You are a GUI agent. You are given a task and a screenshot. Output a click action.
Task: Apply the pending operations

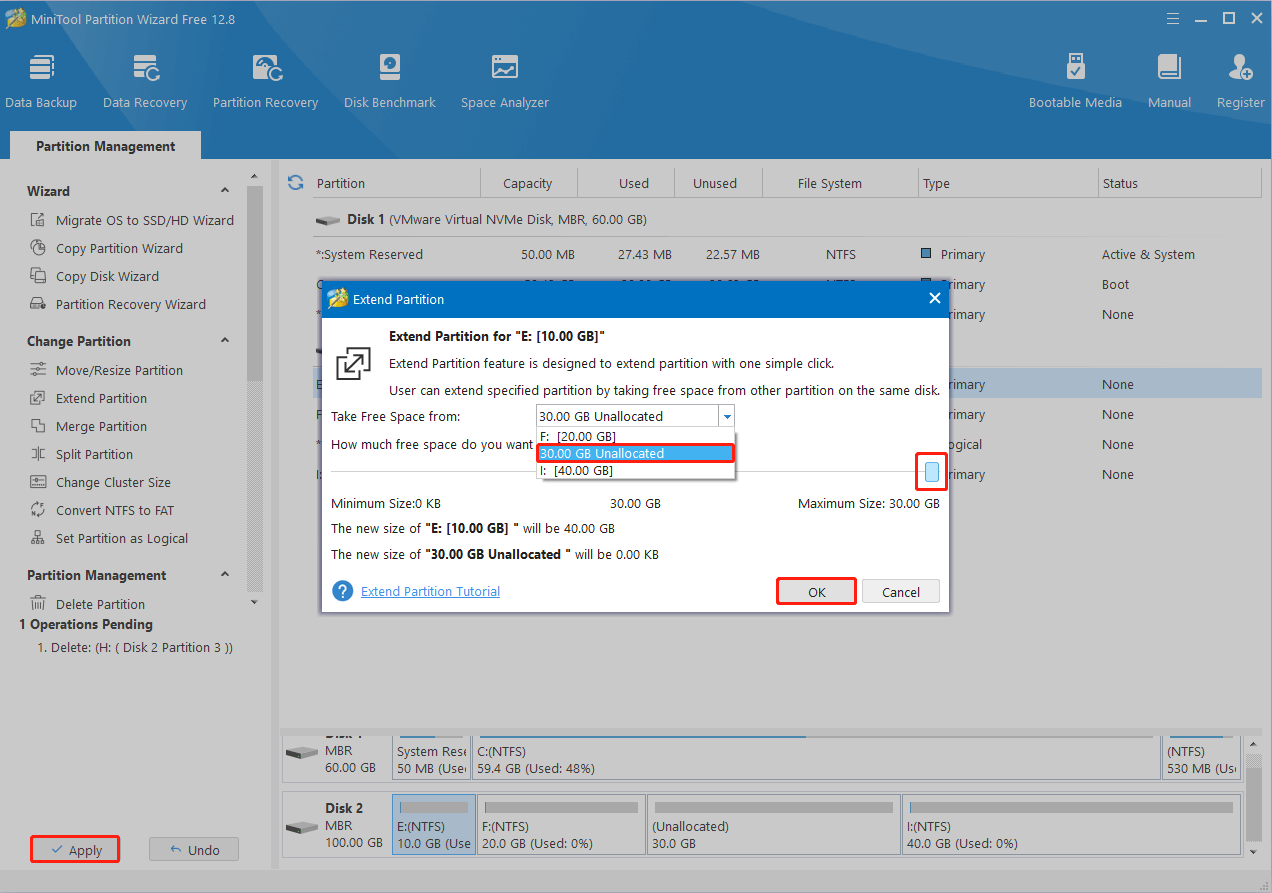click(x=75, y=850)
